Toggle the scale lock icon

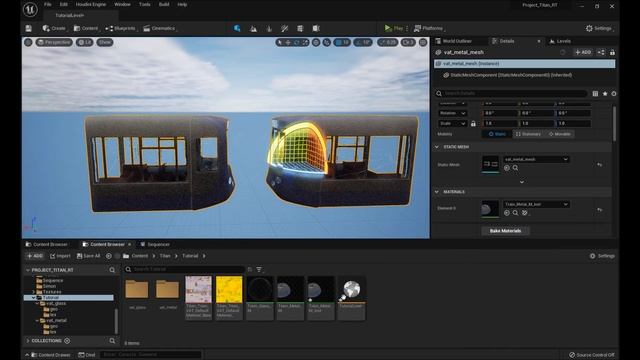click(473, 123)
